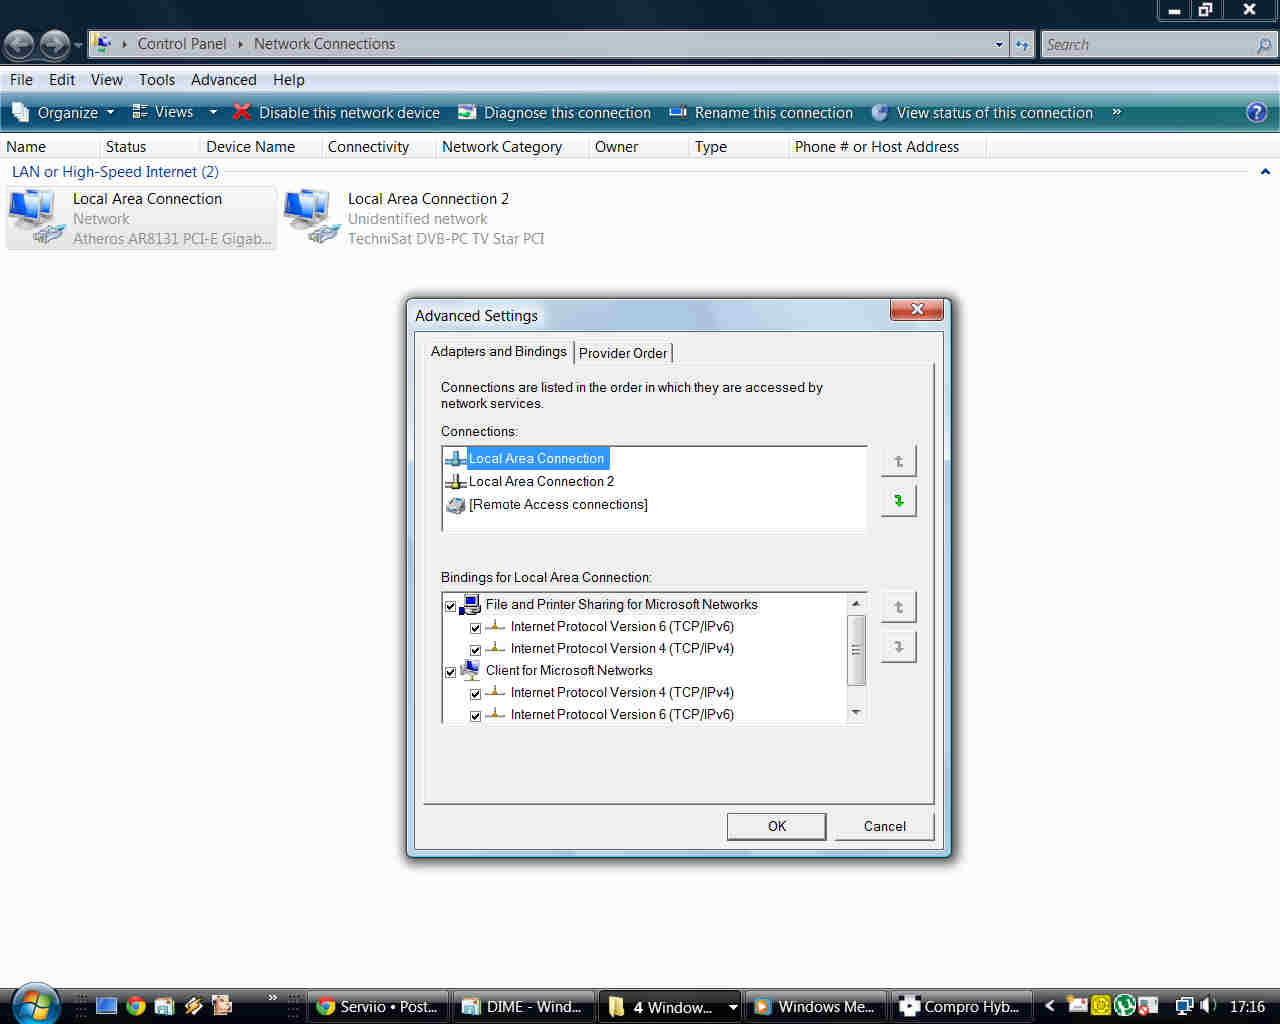Image resolution: width=1280 pixels, height=1024 pixels.
Task: Expand toolbar overflow chevron
Action: (1117, 112)
